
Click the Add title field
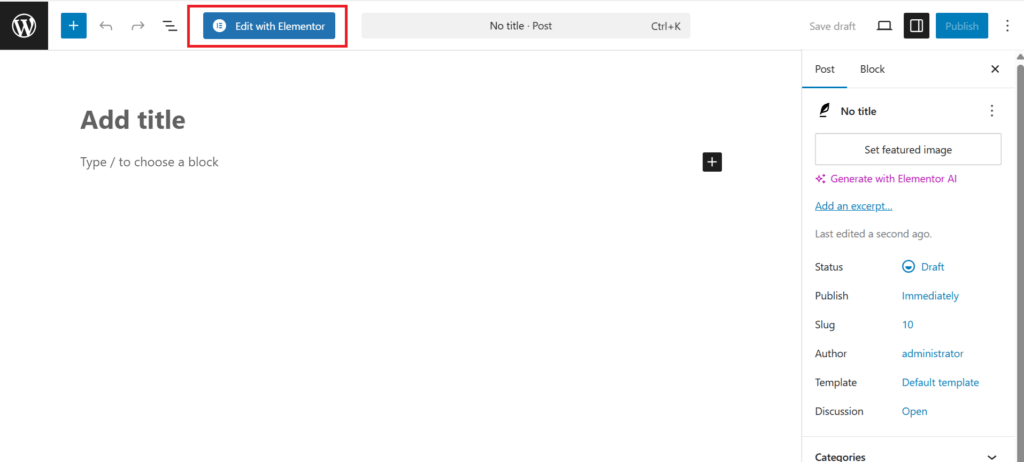[x=133, y=120]
